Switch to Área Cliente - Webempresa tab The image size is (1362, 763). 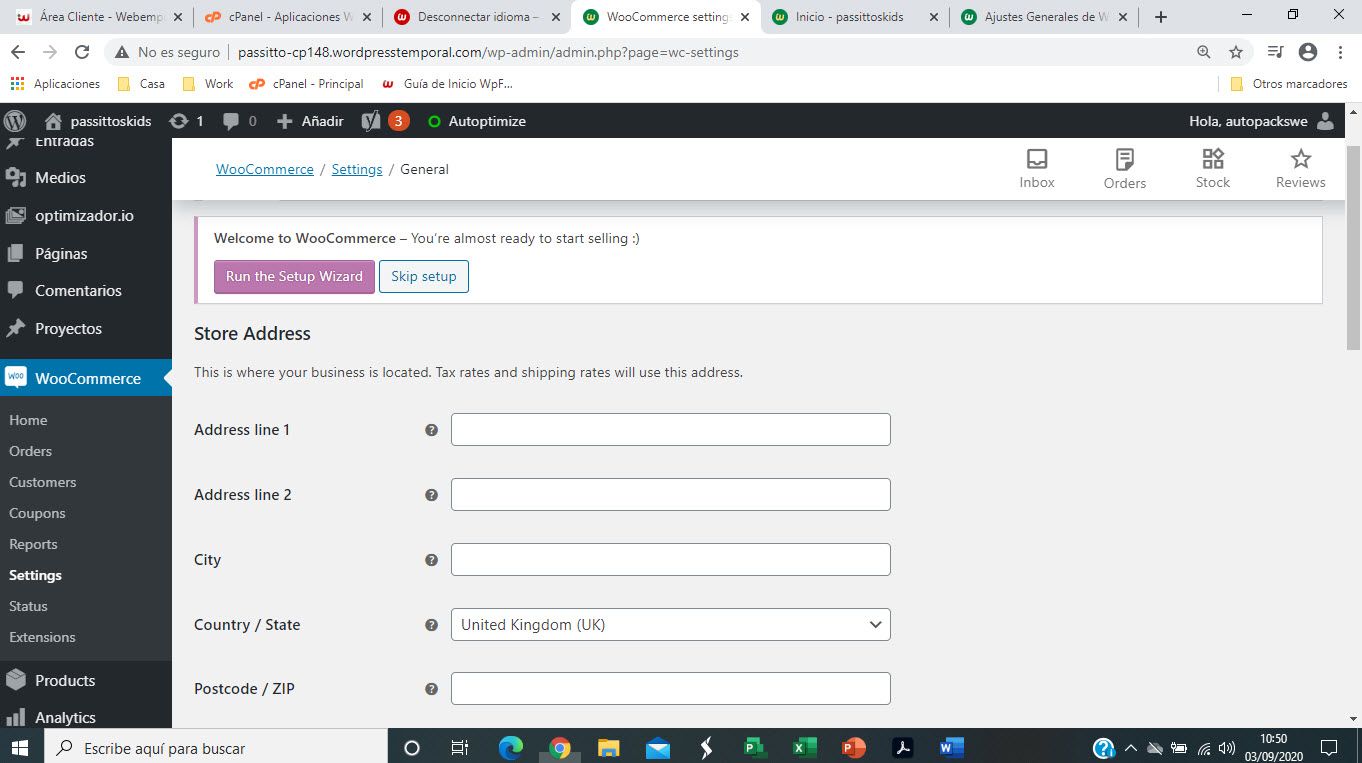[x=98, y=17]
